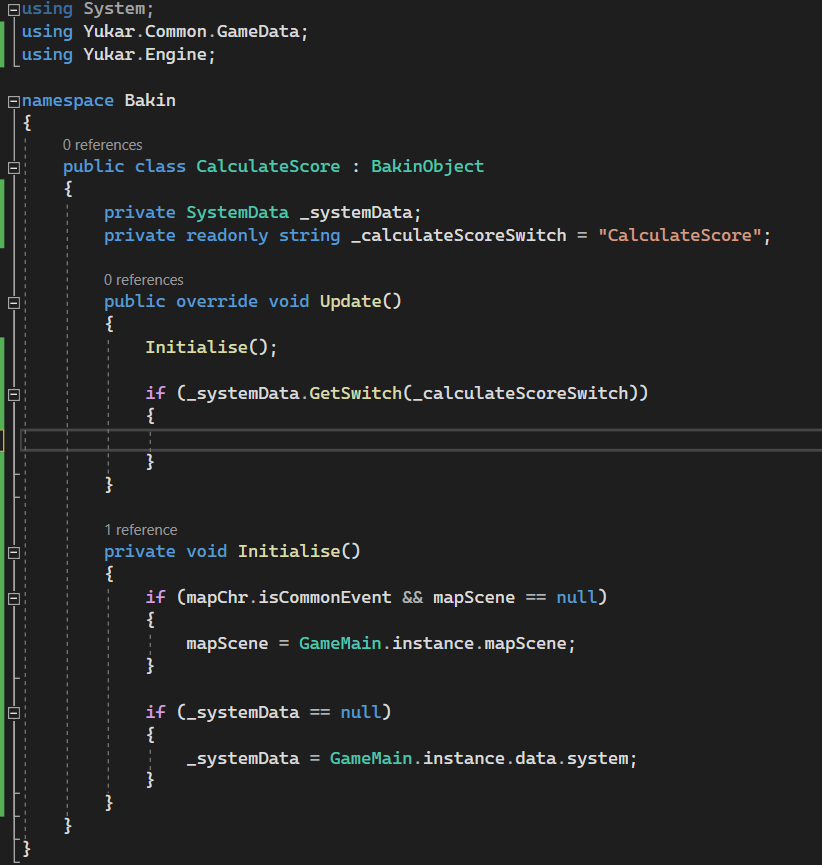
Task: Click the CalculateScore class name
Action: click(268, 166)
